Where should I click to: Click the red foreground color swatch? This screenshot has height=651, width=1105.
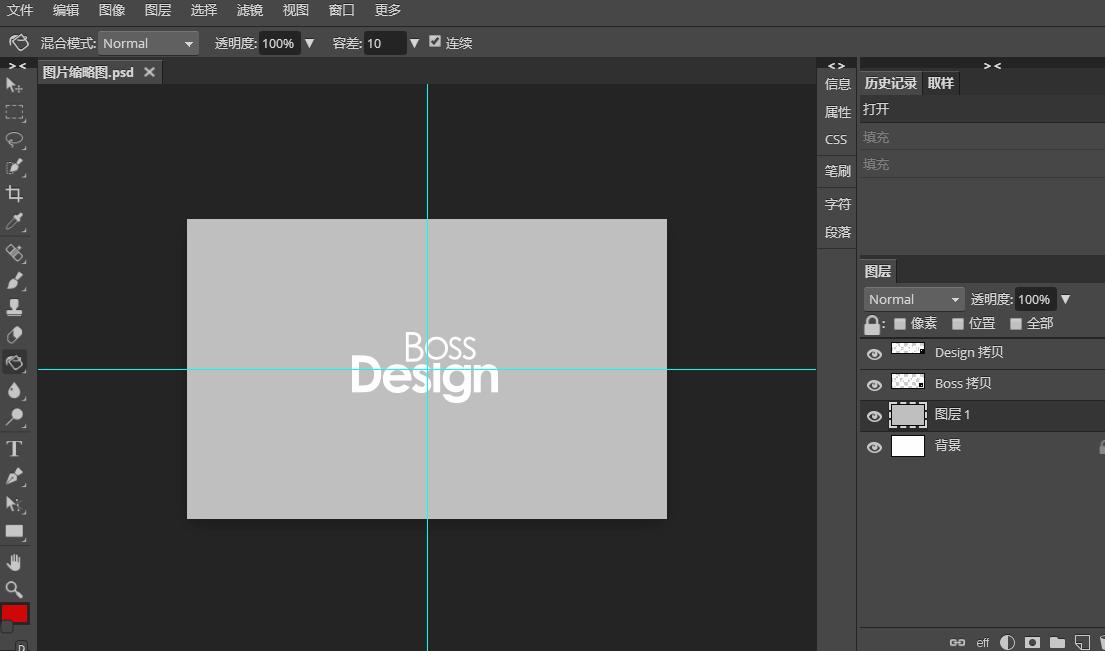(15, 613)
